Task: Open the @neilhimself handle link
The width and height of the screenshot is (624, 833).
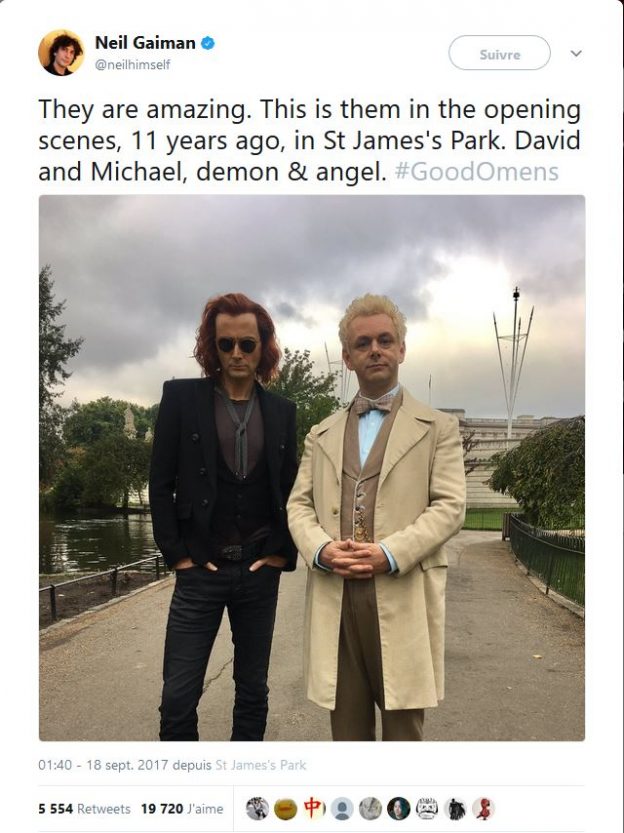Action: click(132, 65)
